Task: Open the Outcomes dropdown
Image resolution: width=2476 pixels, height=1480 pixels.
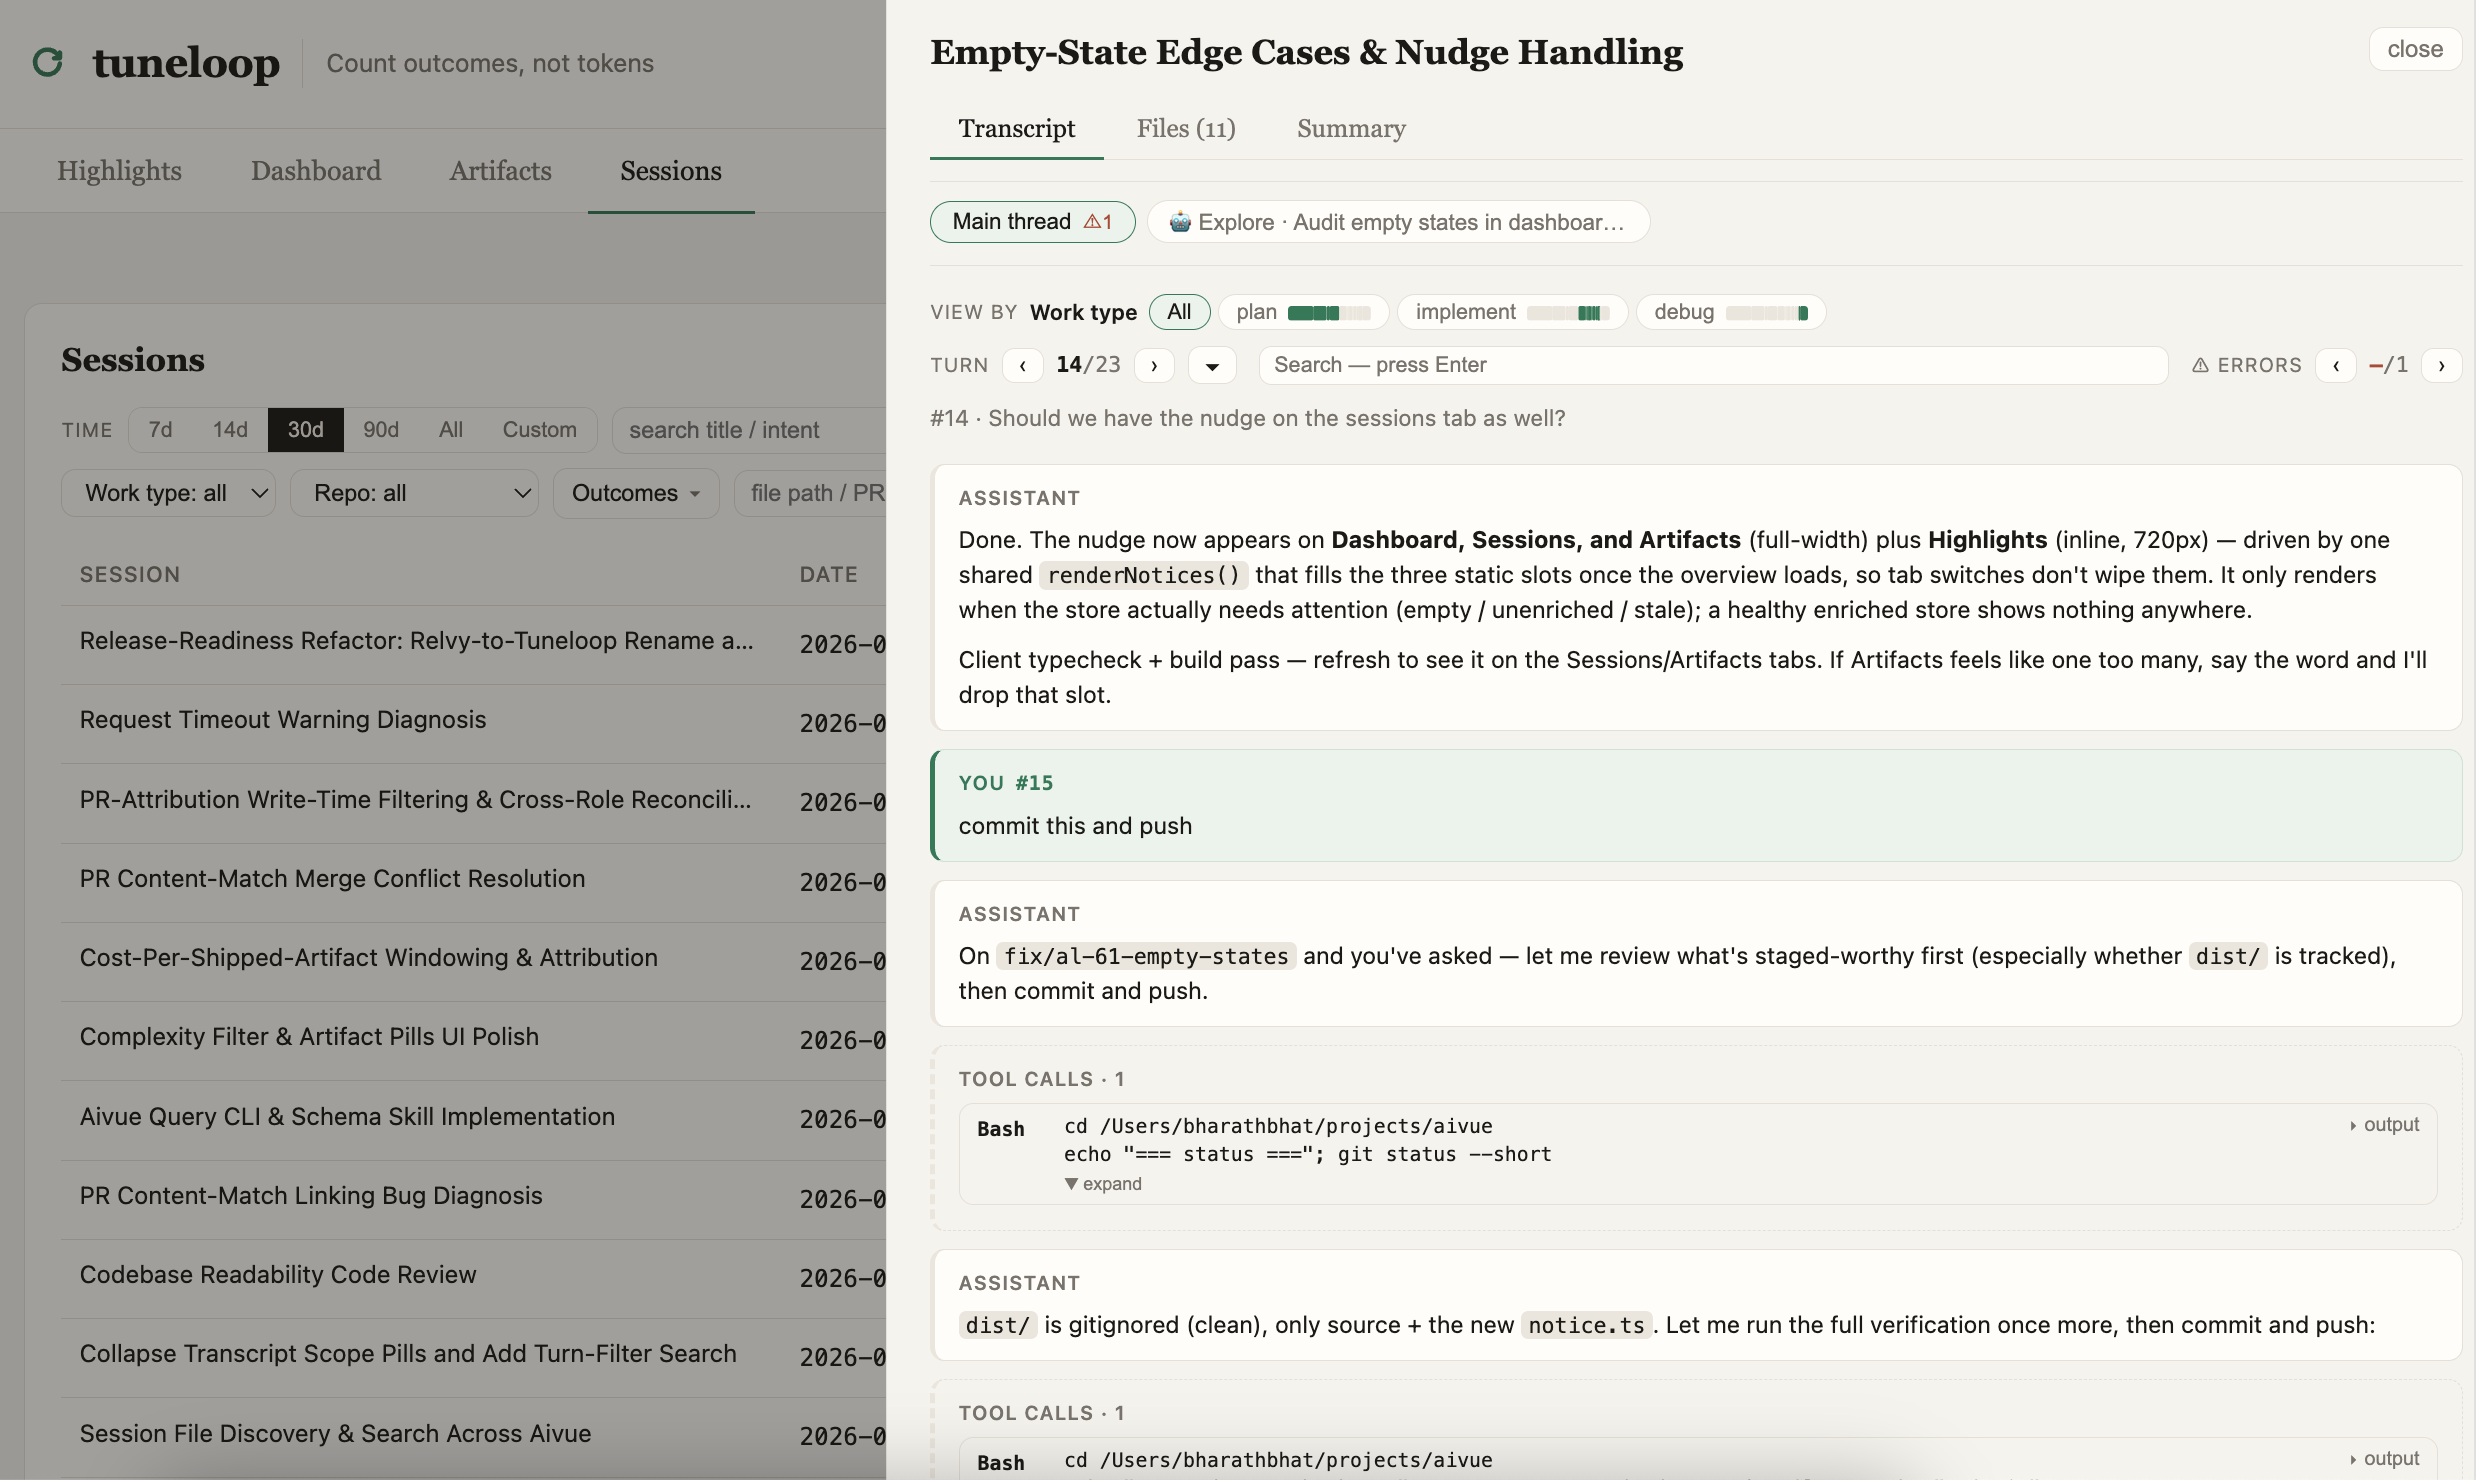Action: (x=636, y=493)
